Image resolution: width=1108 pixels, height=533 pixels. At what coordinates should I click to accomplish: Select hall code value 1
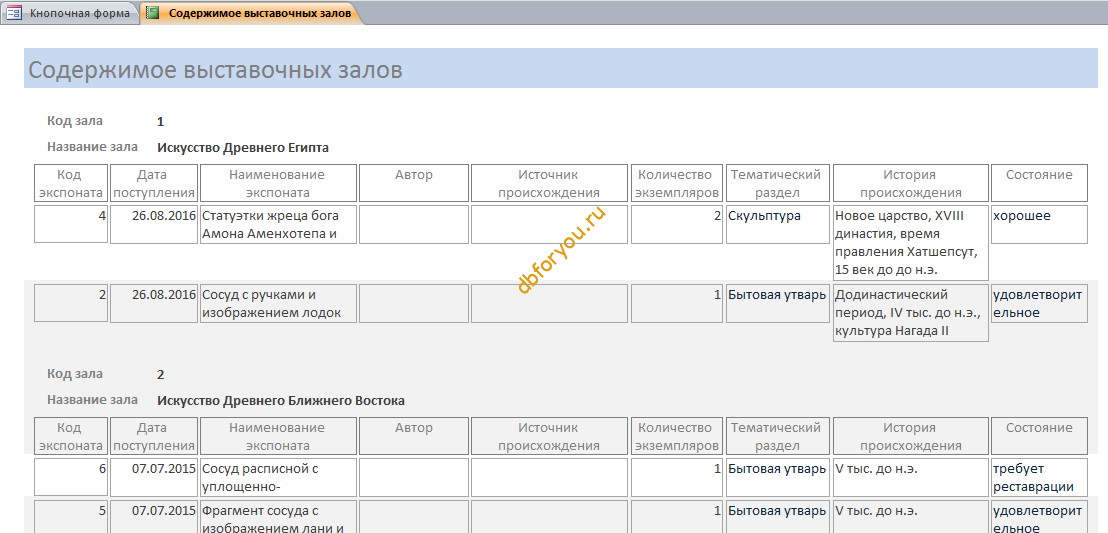tap(160, 122)
